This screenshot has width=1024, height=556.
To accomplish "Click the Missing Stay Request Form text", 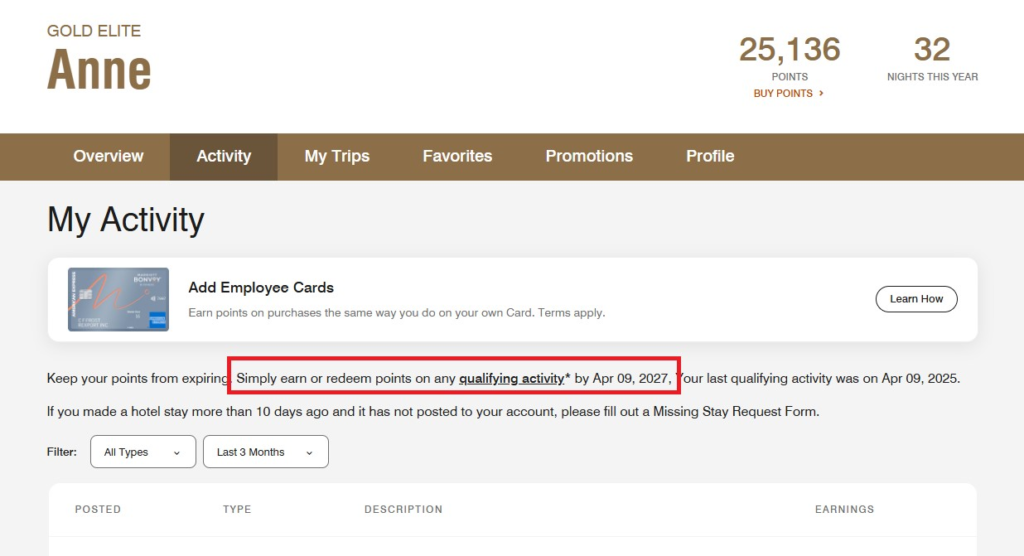I will pos(735,412).
